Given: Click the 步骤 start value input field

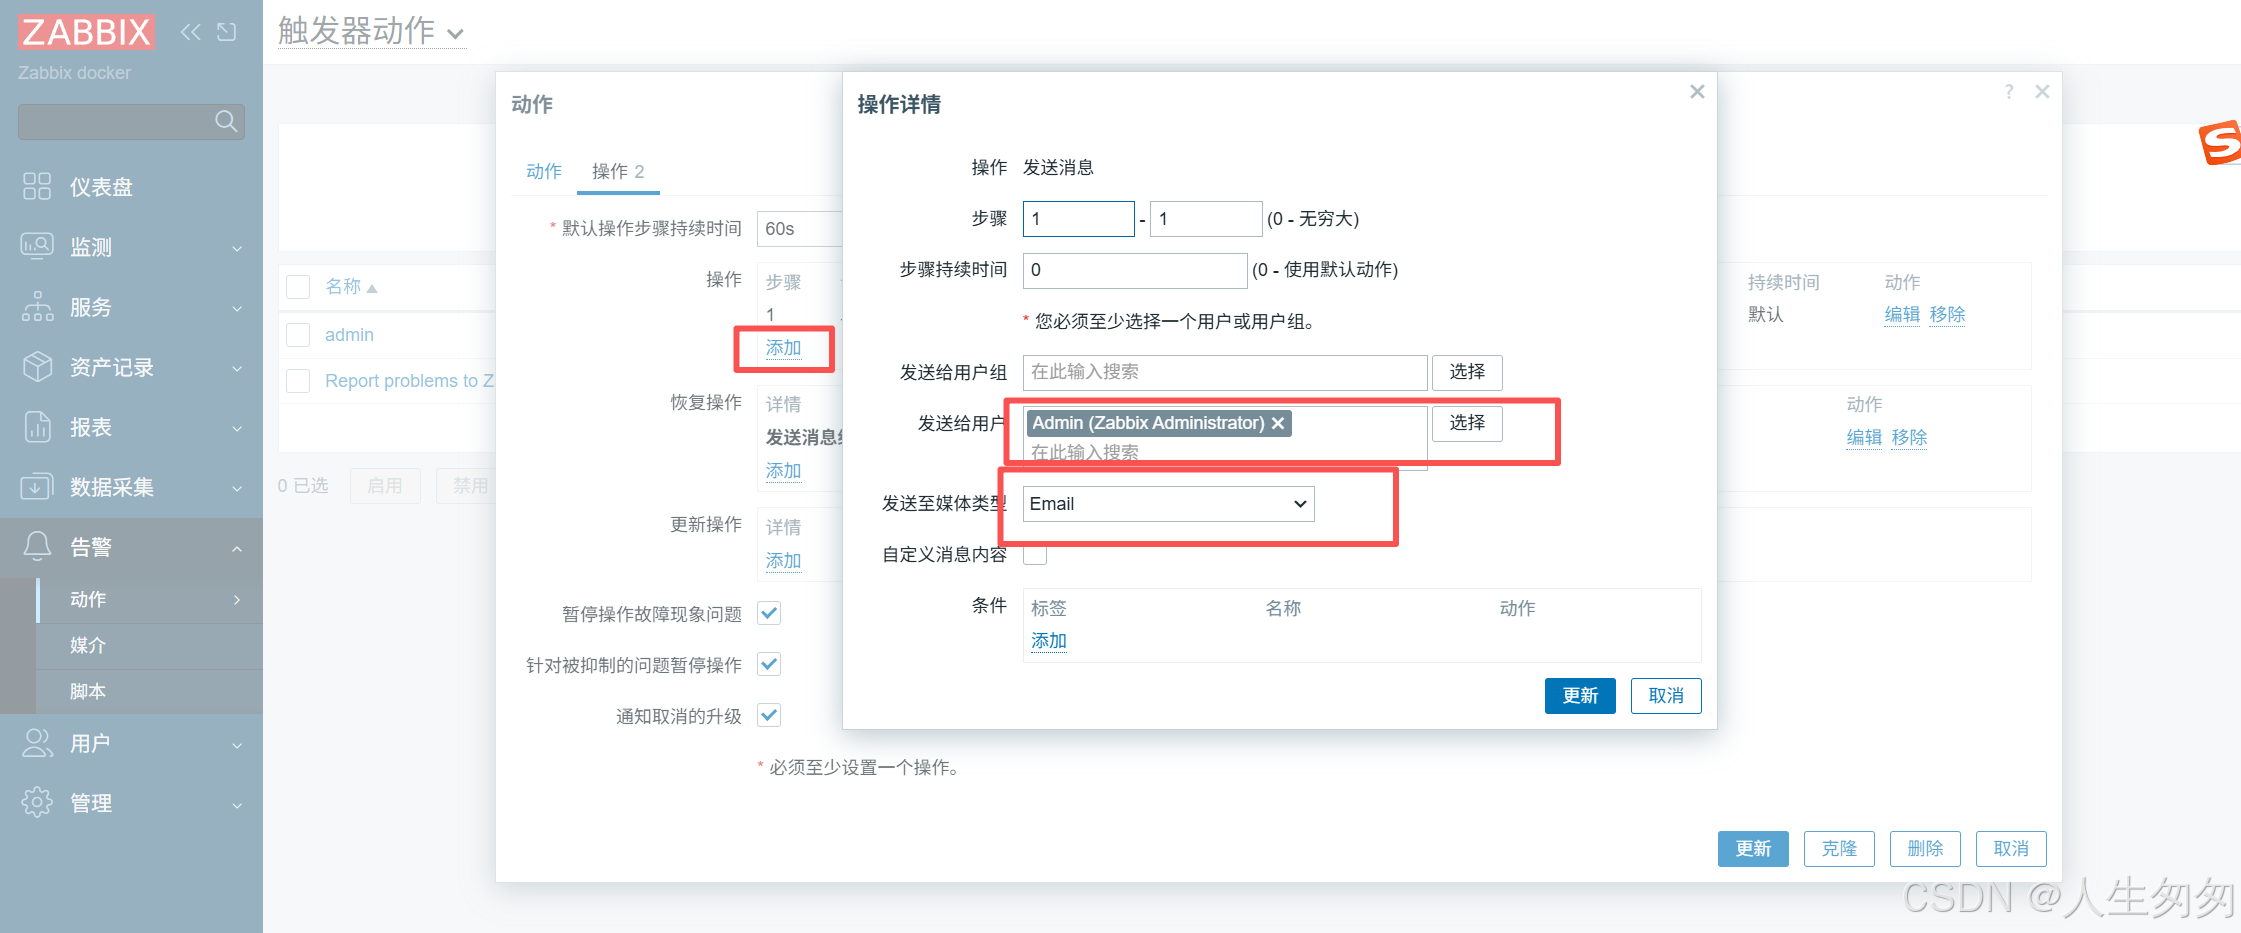Looking at the screenshot, I should coord(1078,218).
